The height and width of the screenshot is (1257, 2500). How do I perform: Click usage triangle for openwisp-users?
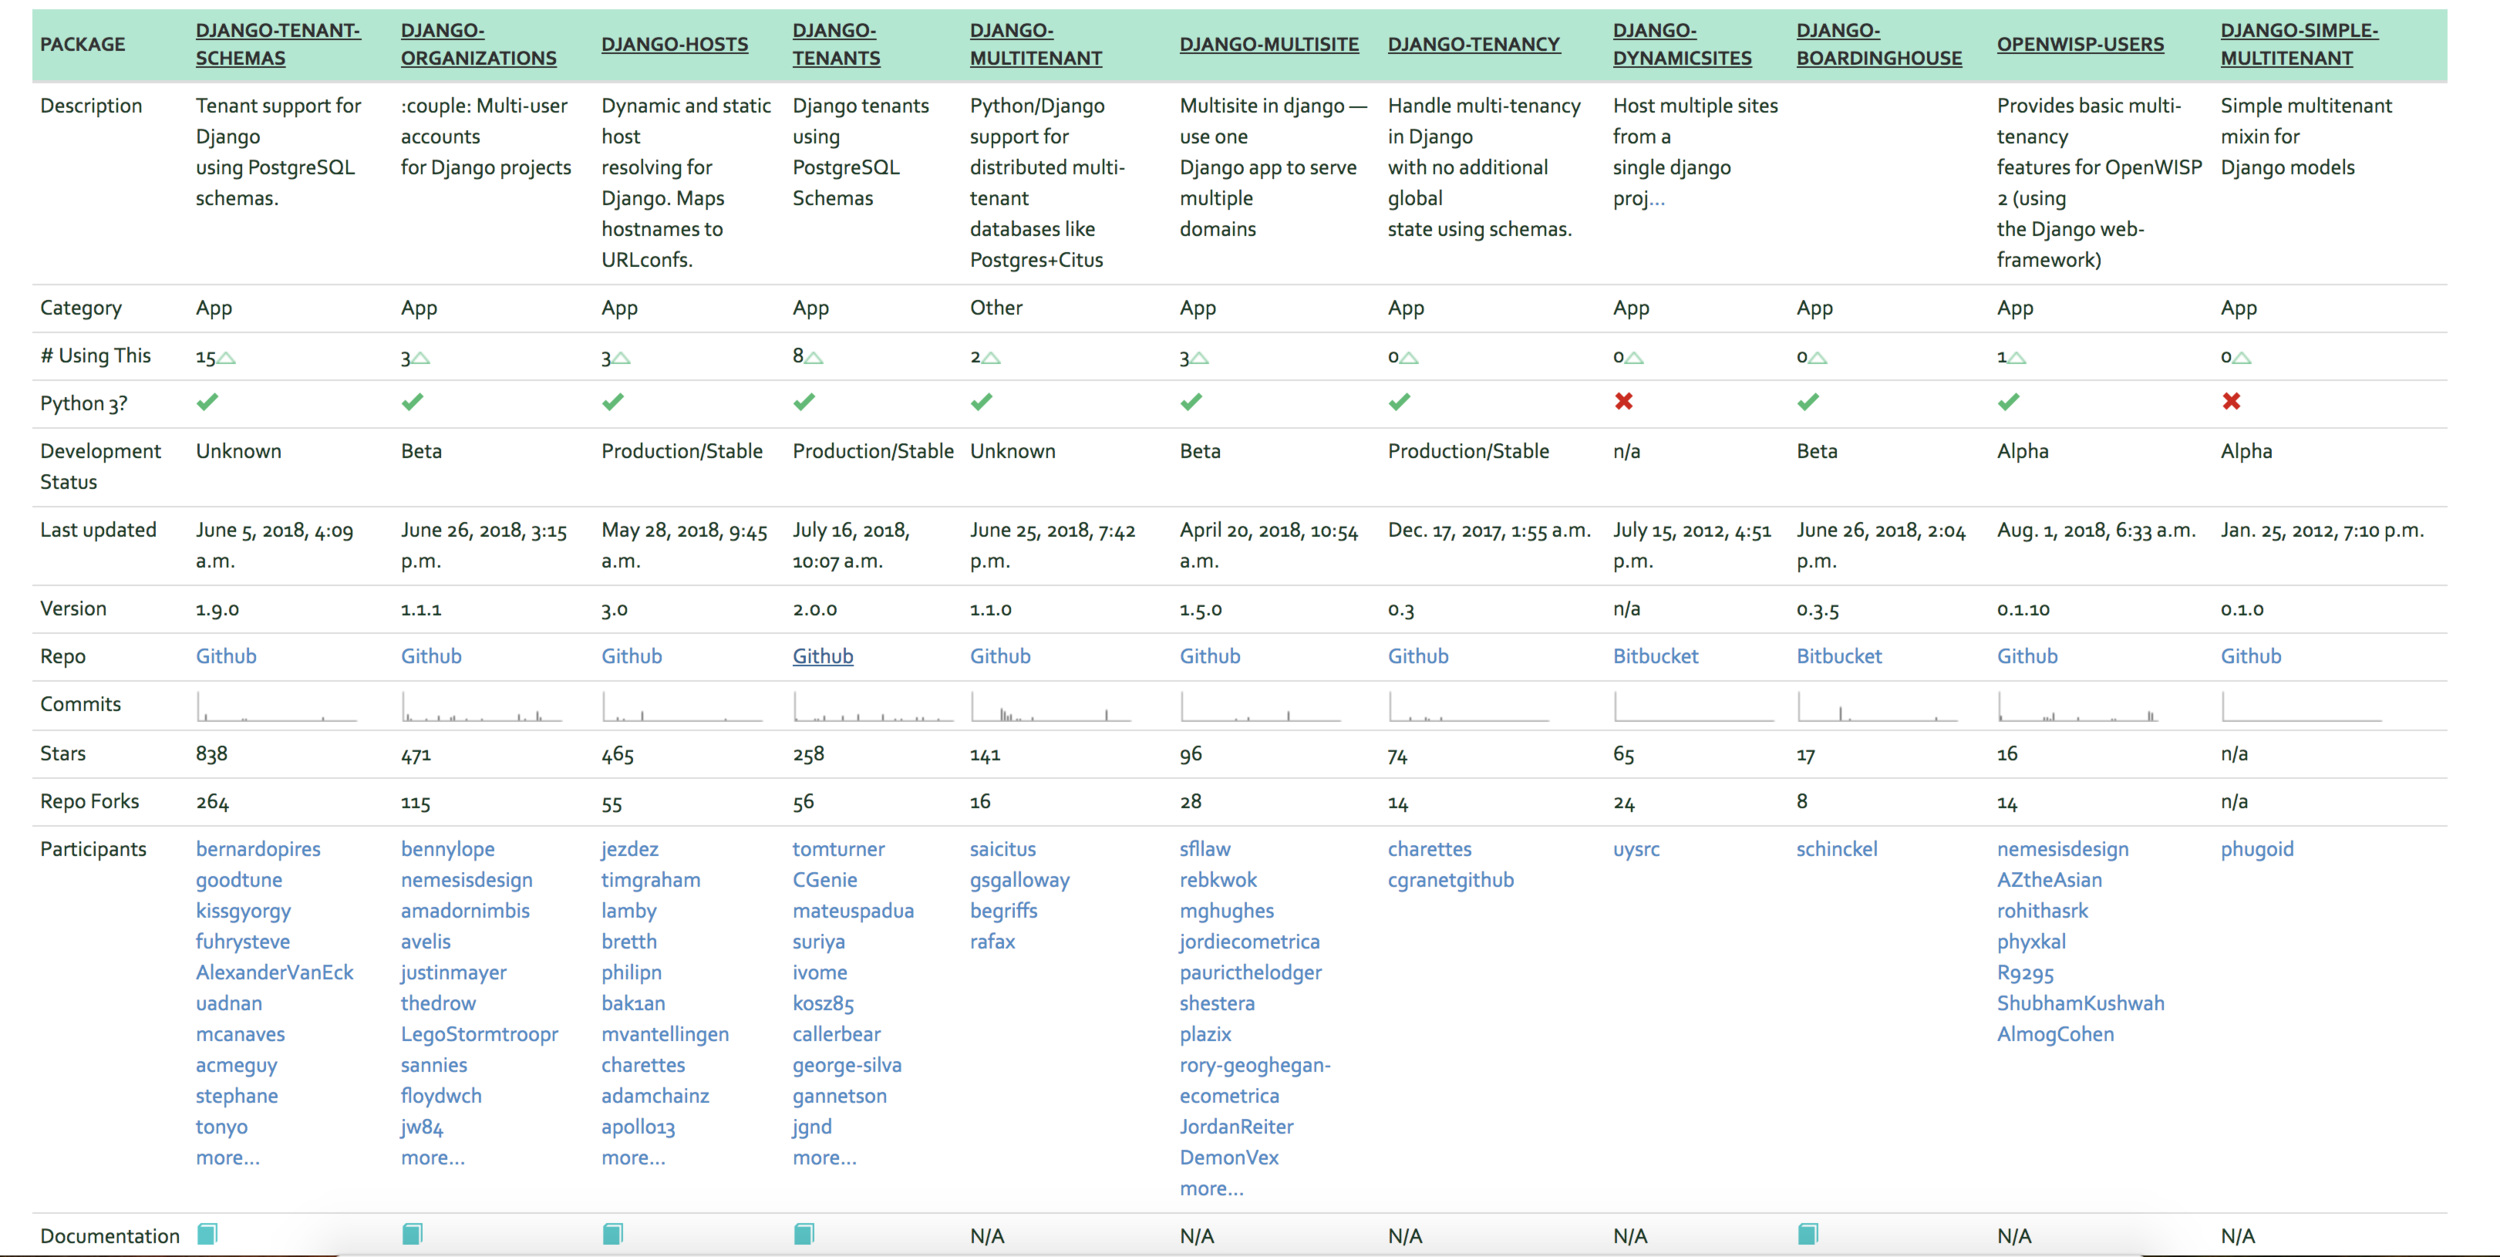pyautogui.click(x=2017, y=358)
